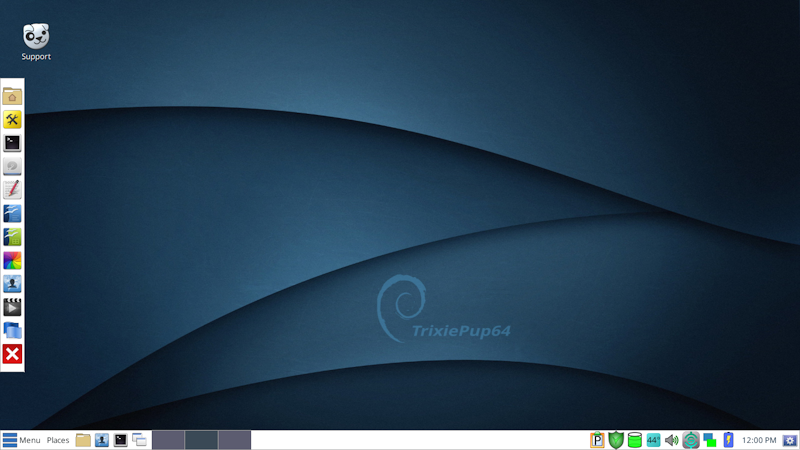This screenshot has width=800, height=450.
Task: Click the green firewall shield tray icon
Action: click(x=616, y=440)
